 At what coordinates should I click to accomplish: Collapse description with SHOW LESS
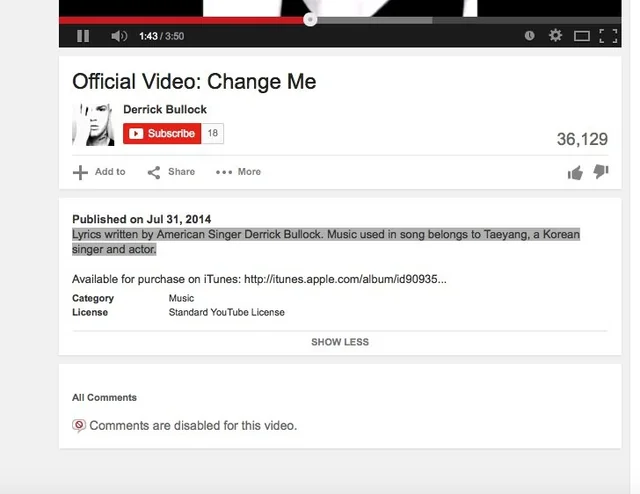point(339,342)
